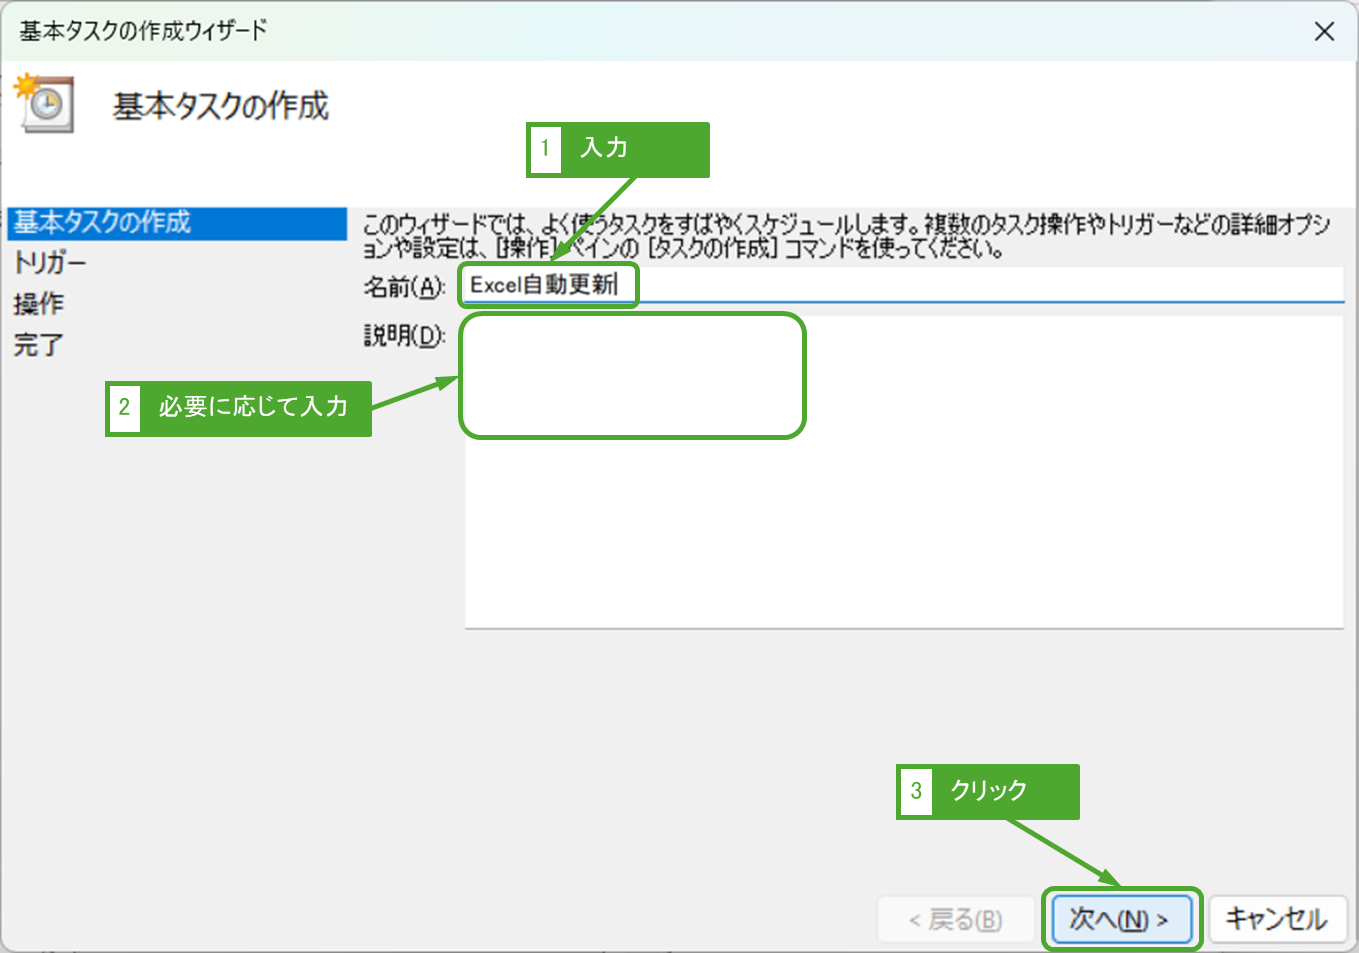
Task: Click the 名前(A): label
Action: 403,287
